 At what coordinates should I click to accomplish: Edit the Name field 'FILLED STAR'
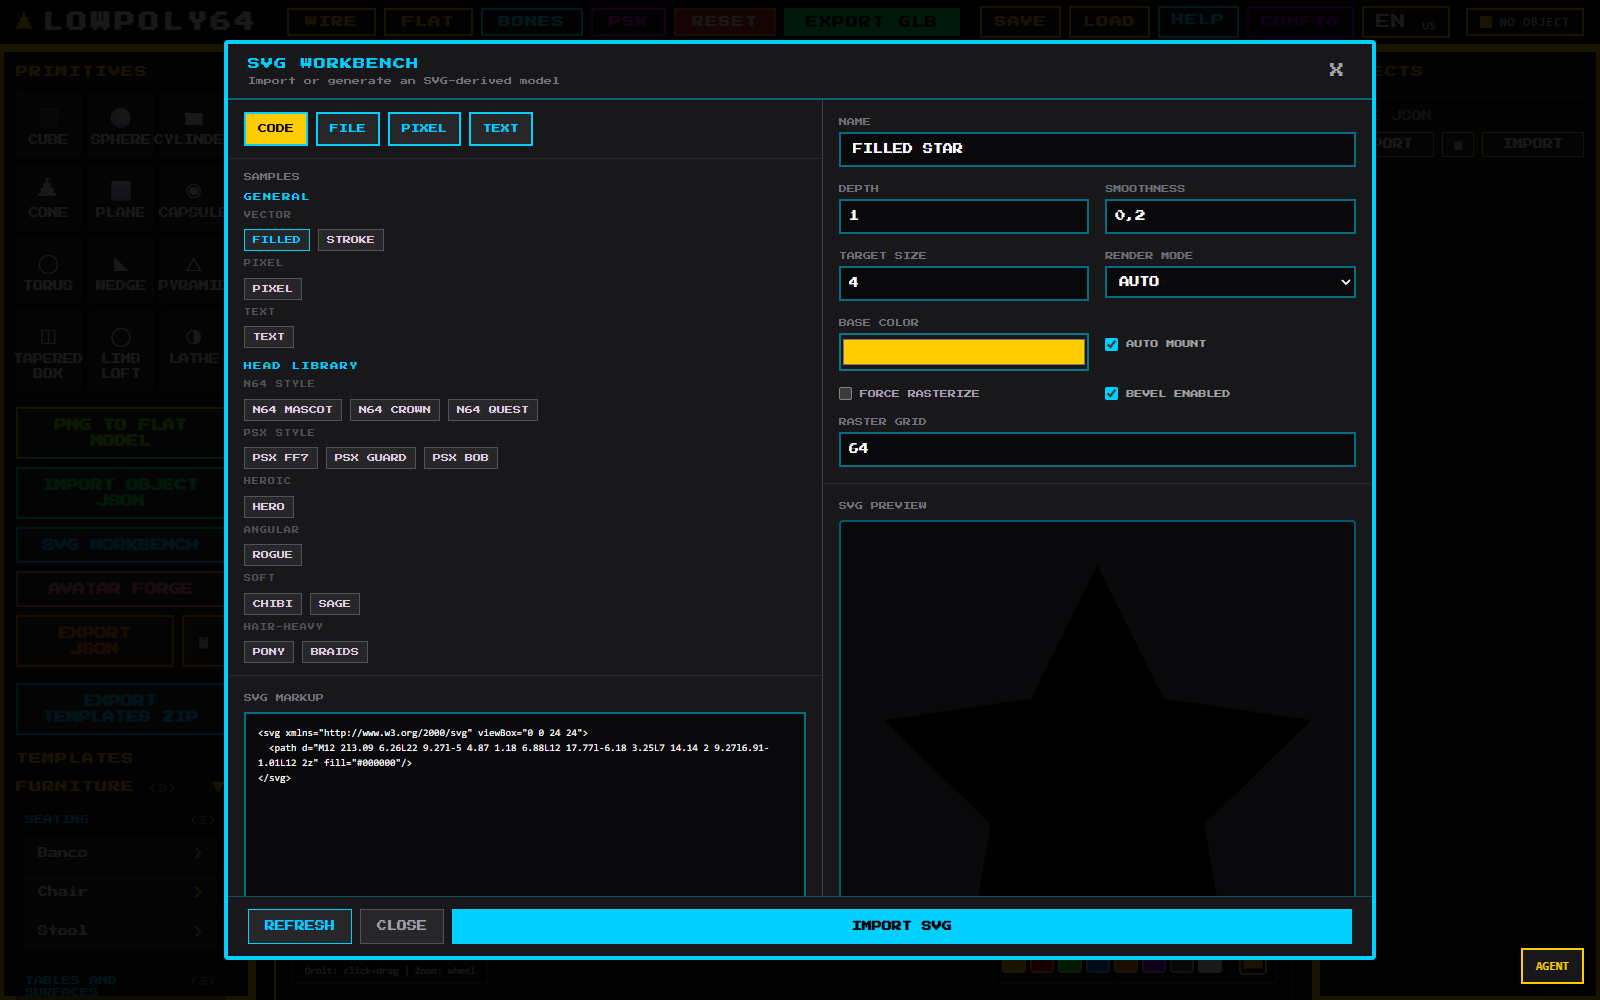pyautogui.click(x=1097, y=149)
